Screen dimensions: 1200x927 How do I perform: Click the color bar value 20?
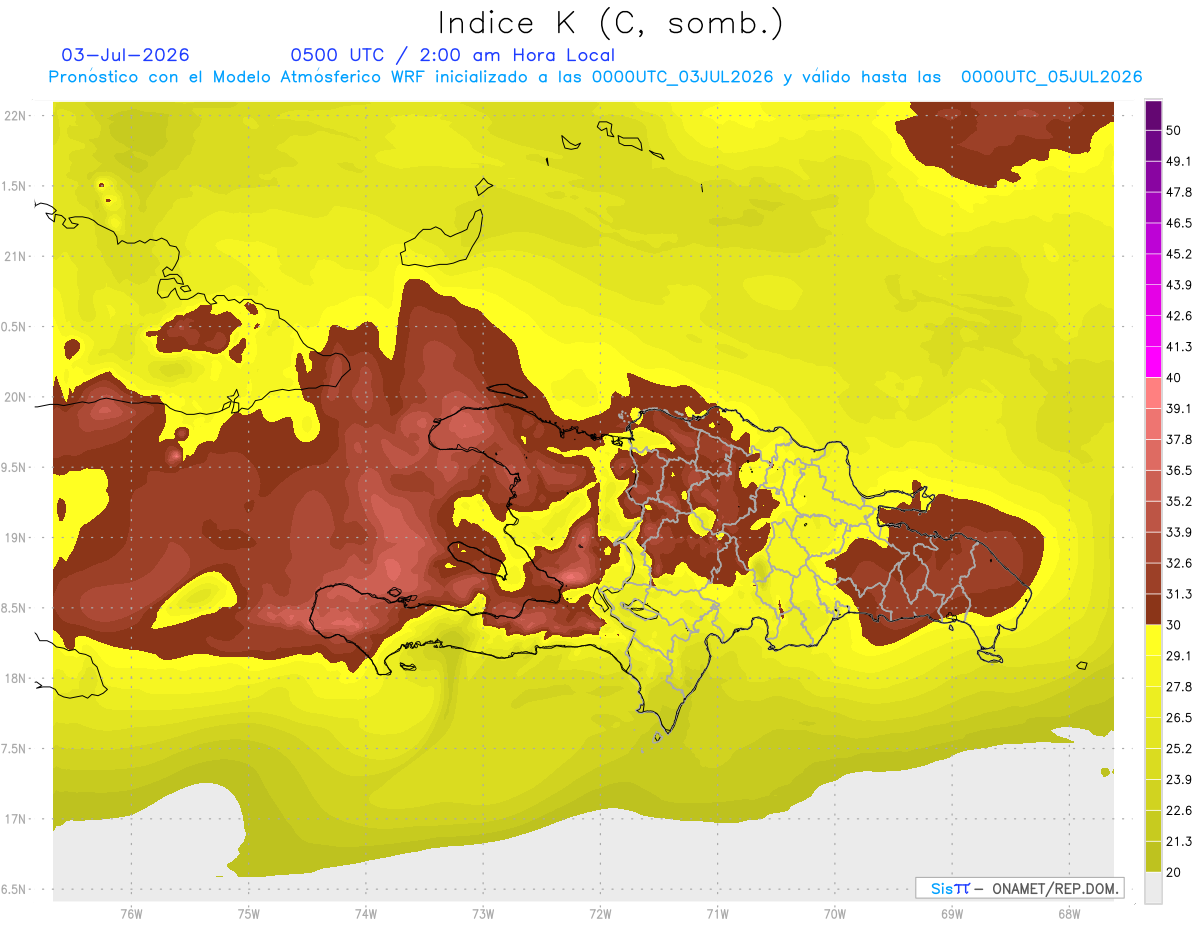[x=1174, y=872]
